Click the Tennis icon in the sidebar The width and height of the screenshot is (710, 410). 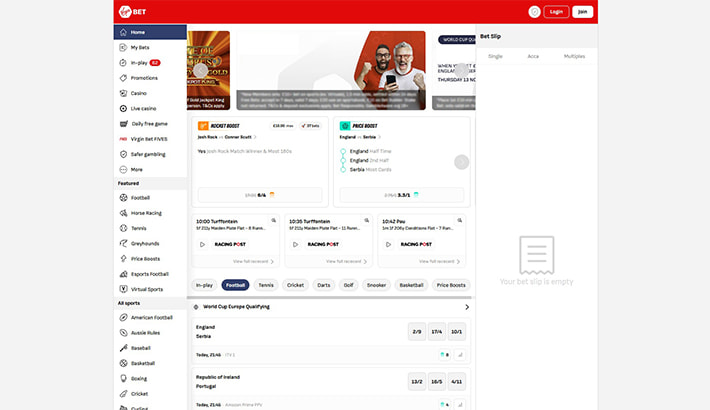pyautogui.click(x=123, y=228)
